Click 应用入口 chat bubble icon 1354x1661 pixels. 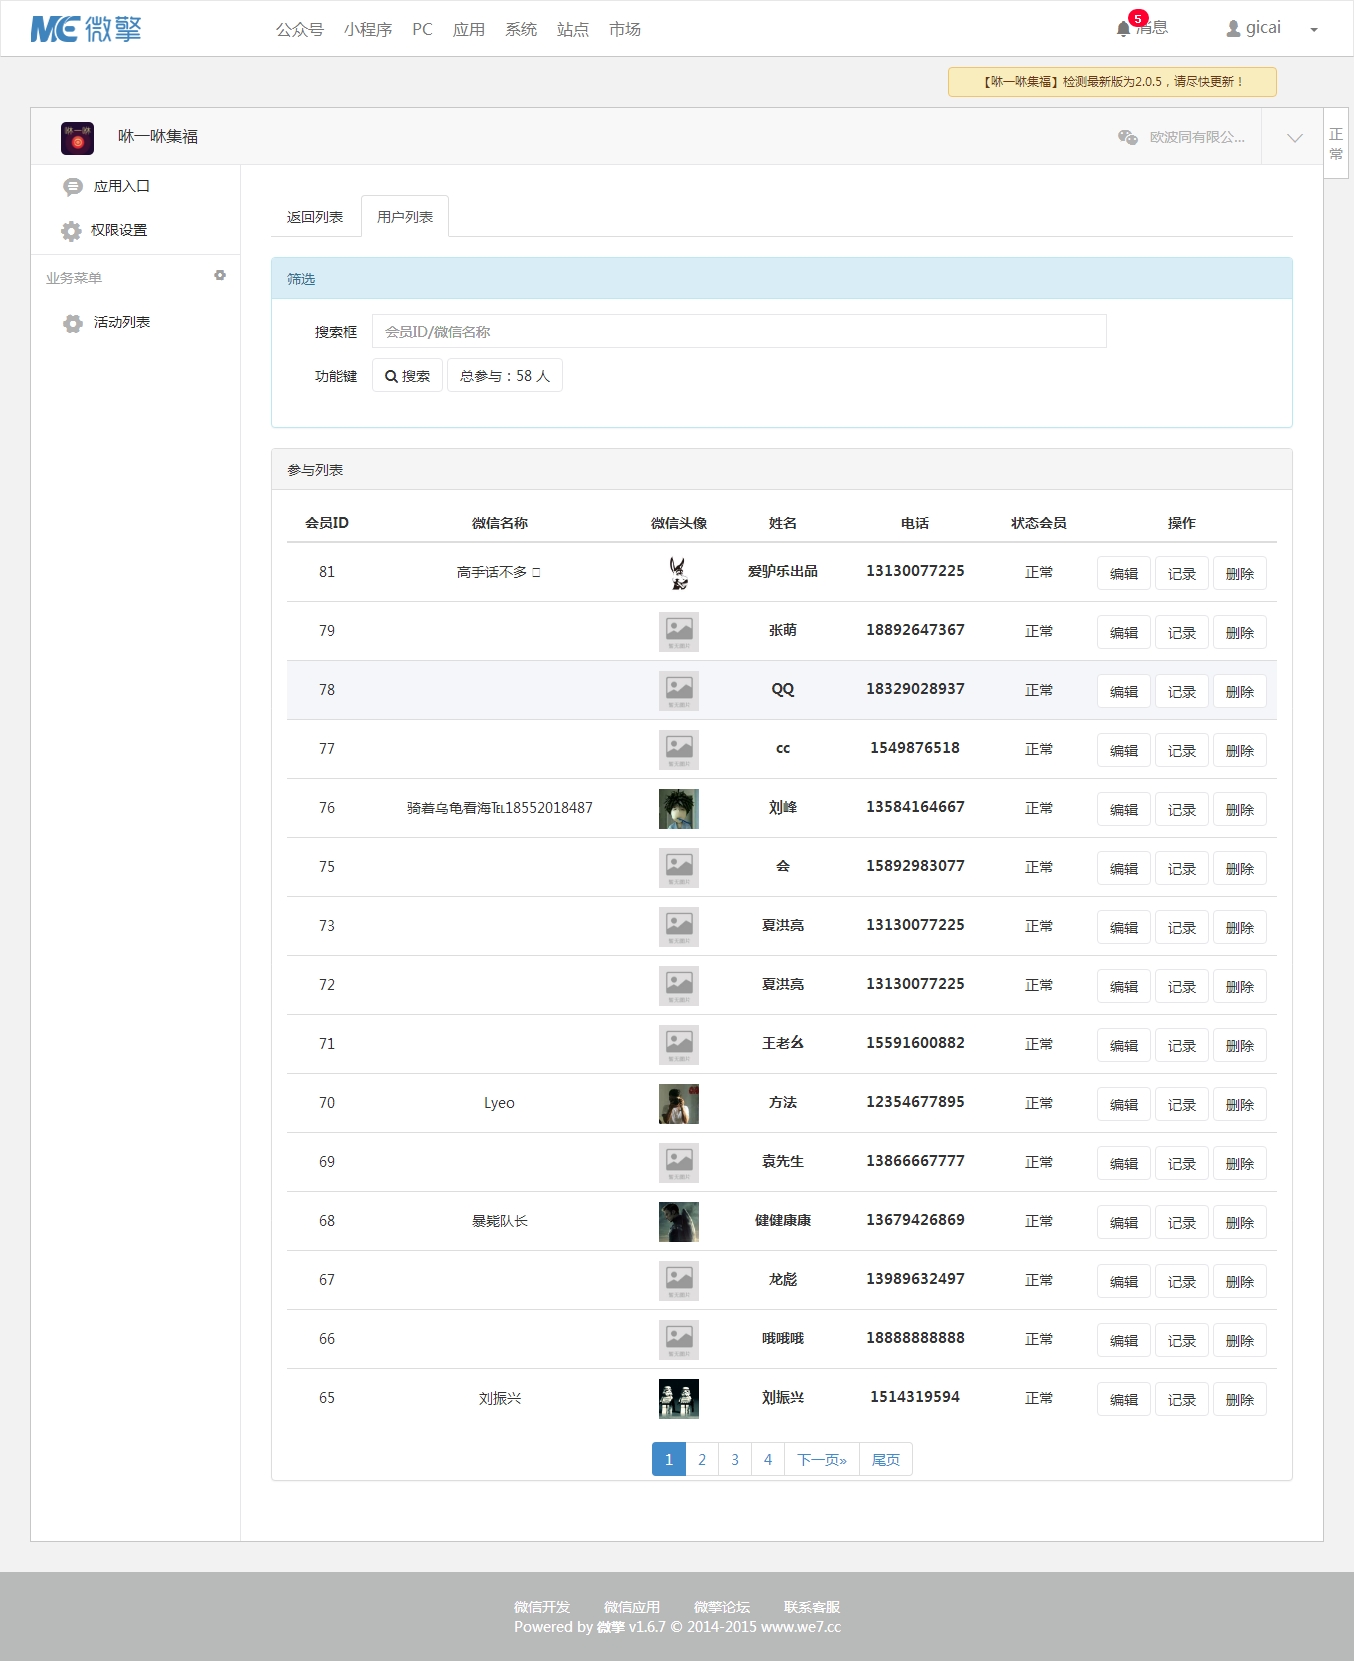click(x=72, y=187)
